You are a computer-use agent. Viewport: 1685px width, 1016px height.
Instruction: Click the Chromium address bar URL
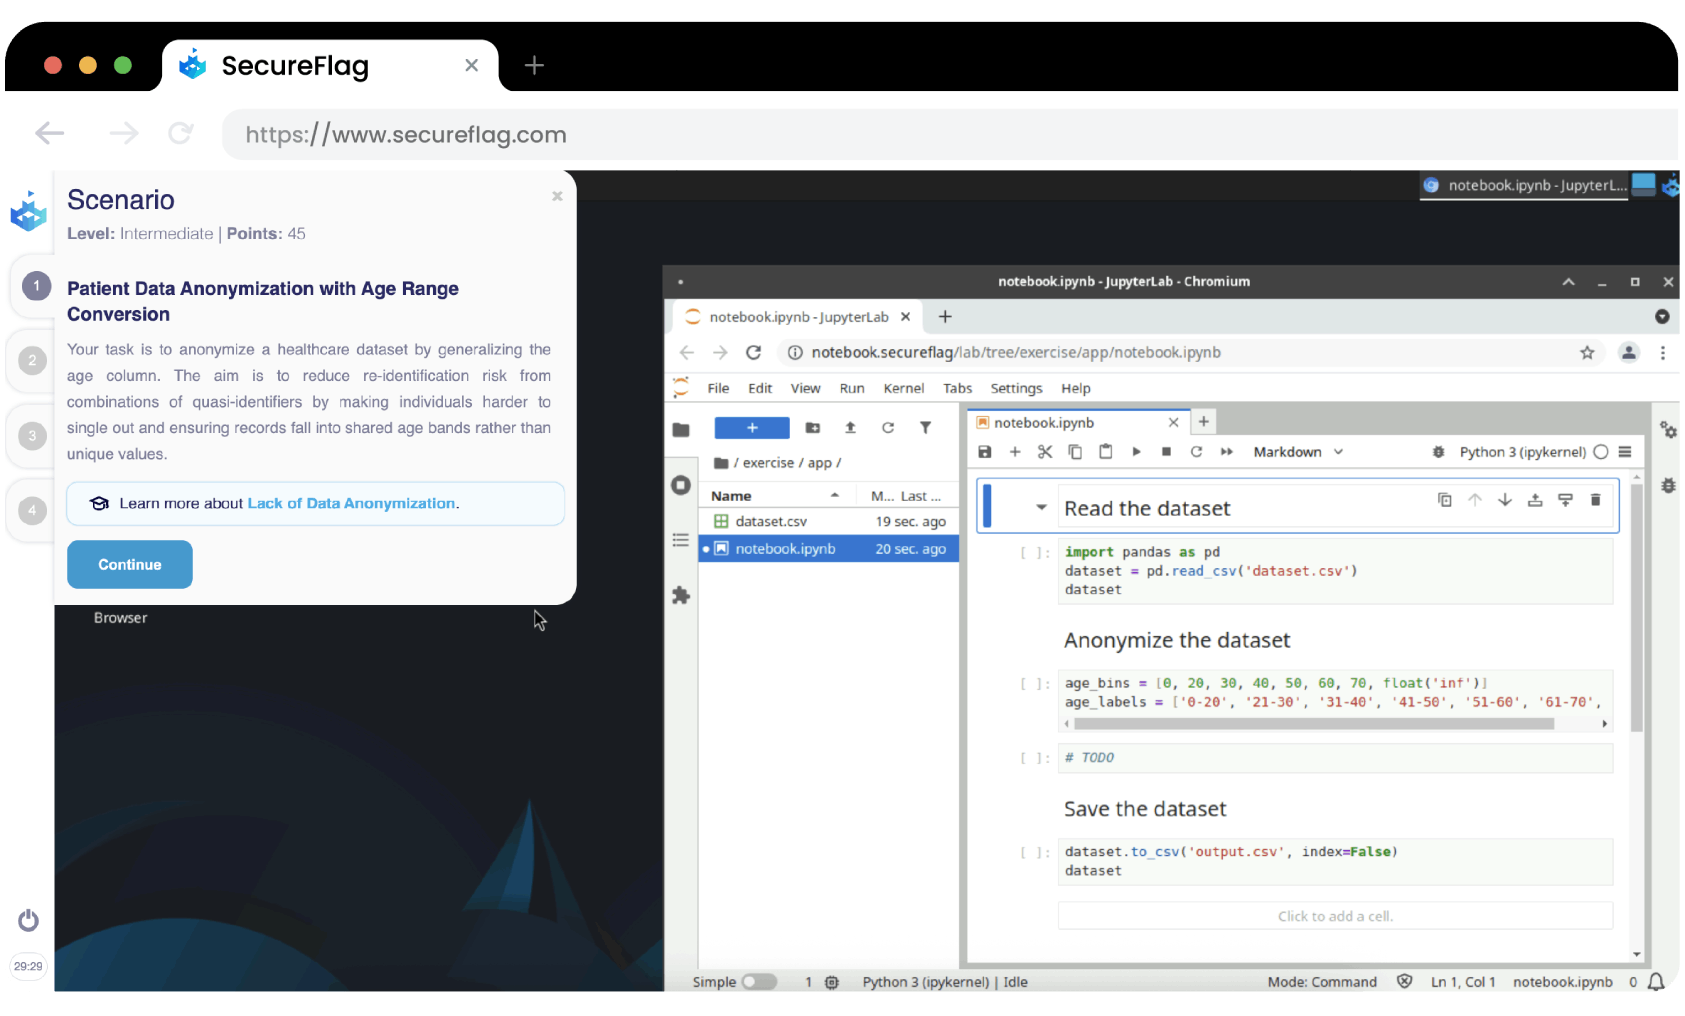pos(1016,352)
